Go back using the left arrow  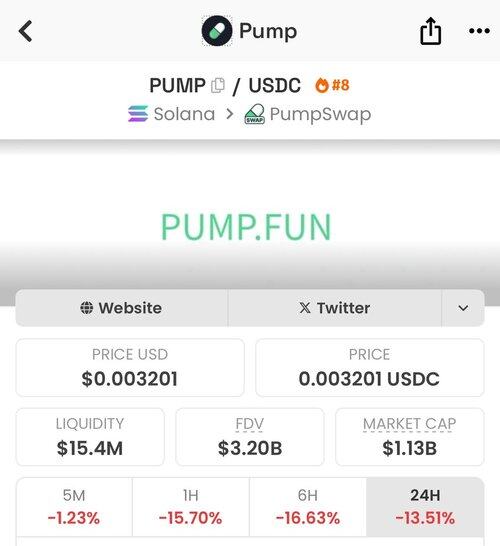[x=25, y=31]
